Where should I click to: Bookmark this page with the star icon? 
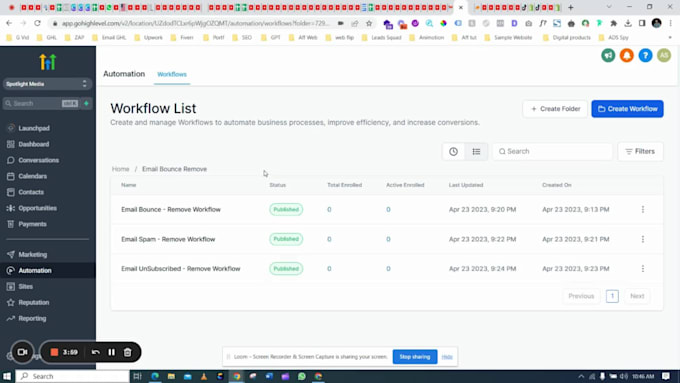point(369,23)
